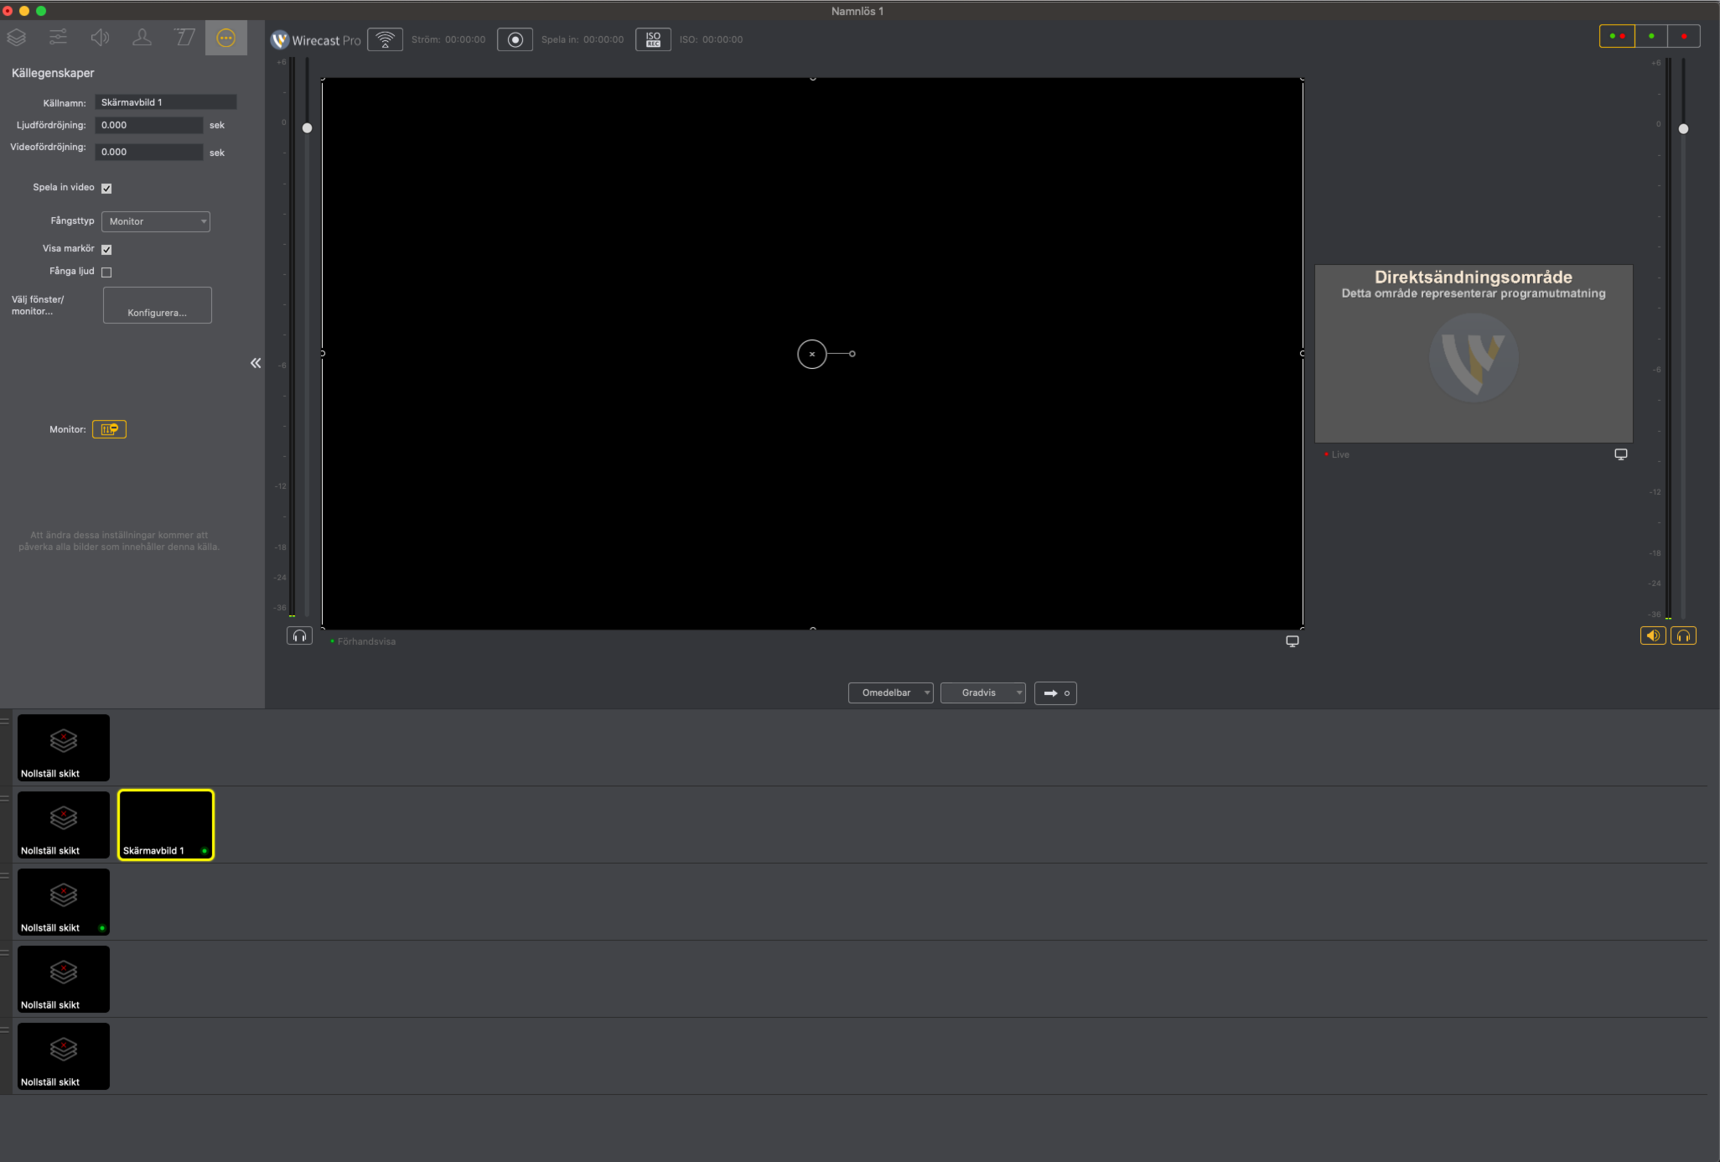1720x1162 pixels.
Task: Click the monitor icon below the Live window
Action: tap(1621, 454)
